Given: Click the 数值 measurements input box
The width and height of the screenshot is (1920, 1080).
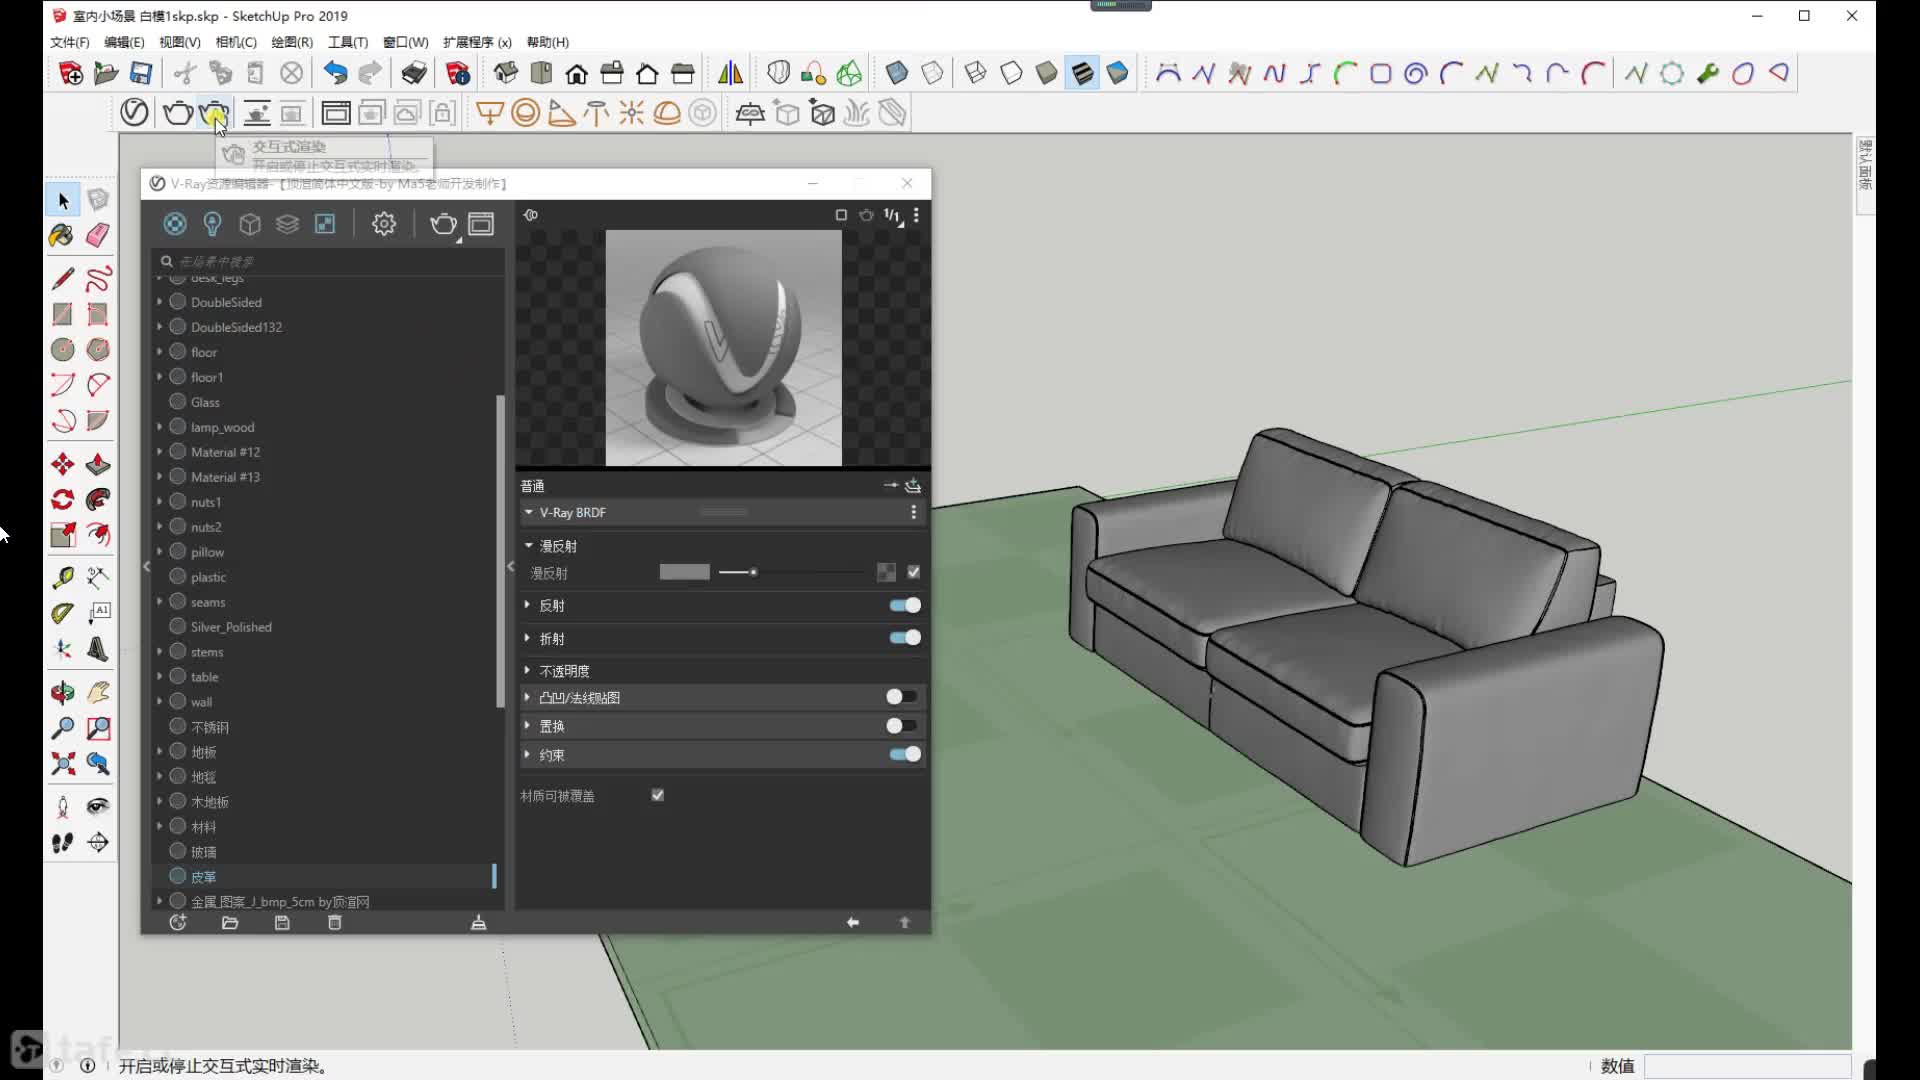Looking at the screenshot, I should point(1747,1066).
